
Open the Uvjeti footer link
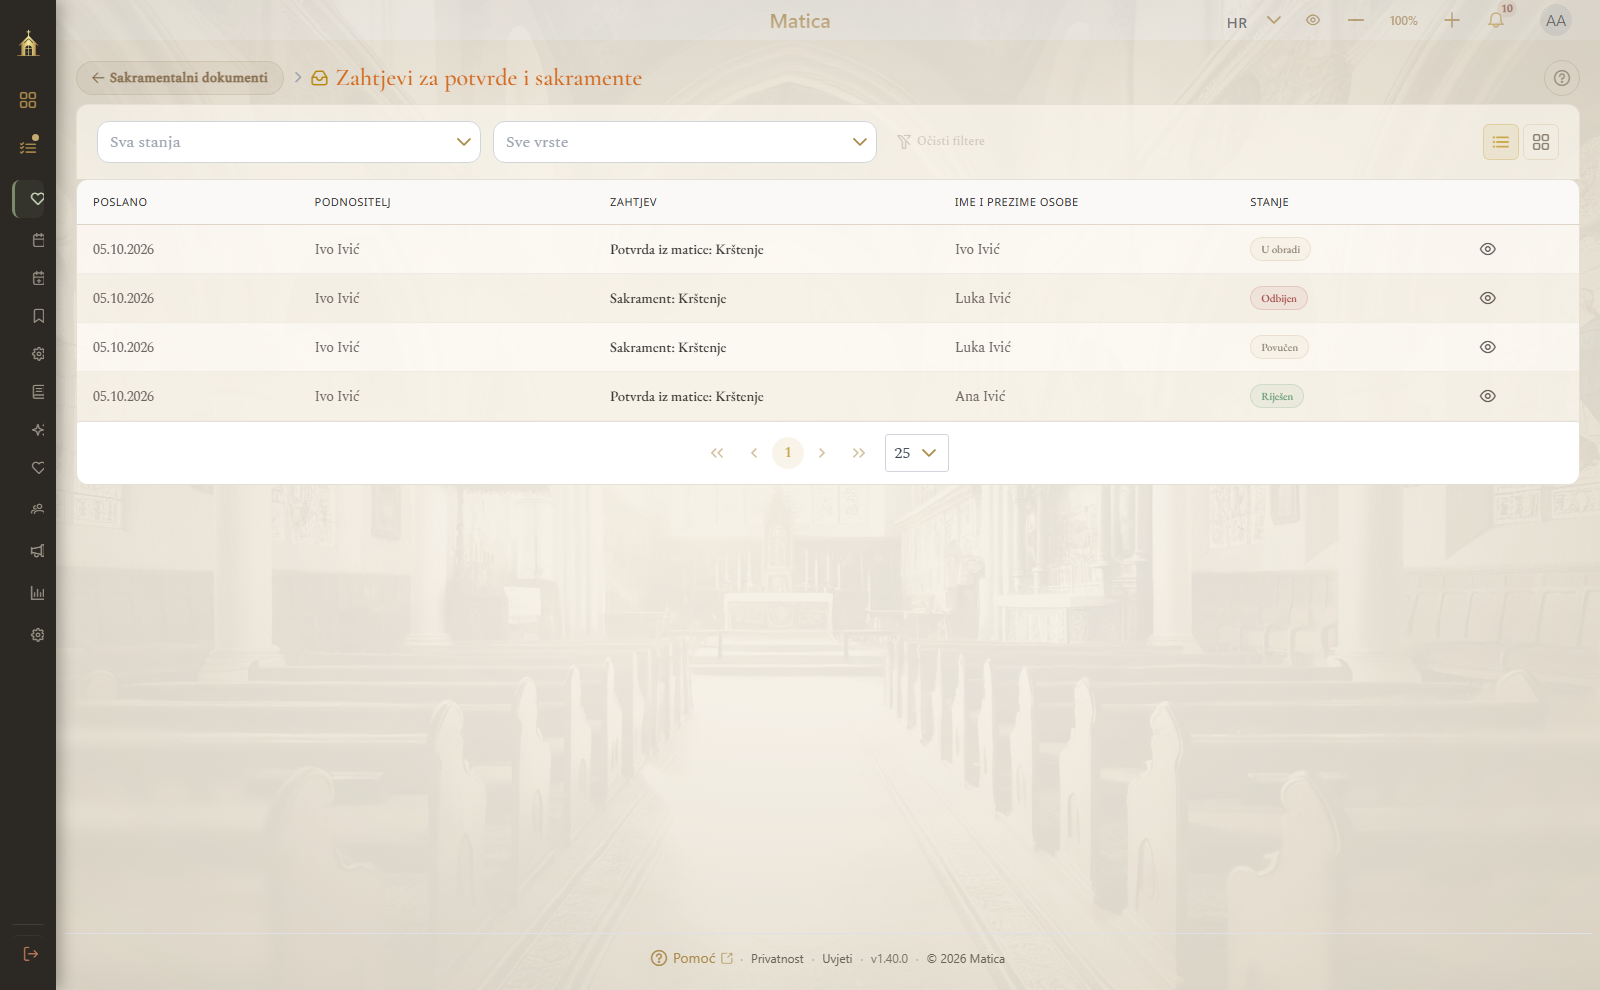pos(837,959)
